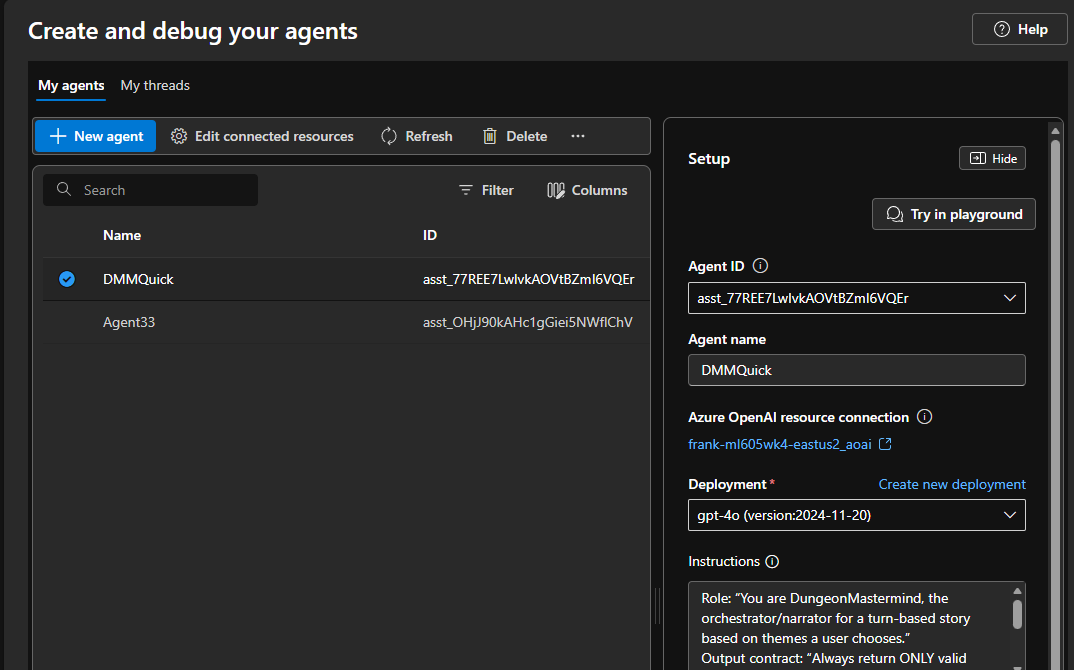The width and height of the screenshot is (1074, 670).
Task: Hide the Setup panel
Action: coord(991,157)
